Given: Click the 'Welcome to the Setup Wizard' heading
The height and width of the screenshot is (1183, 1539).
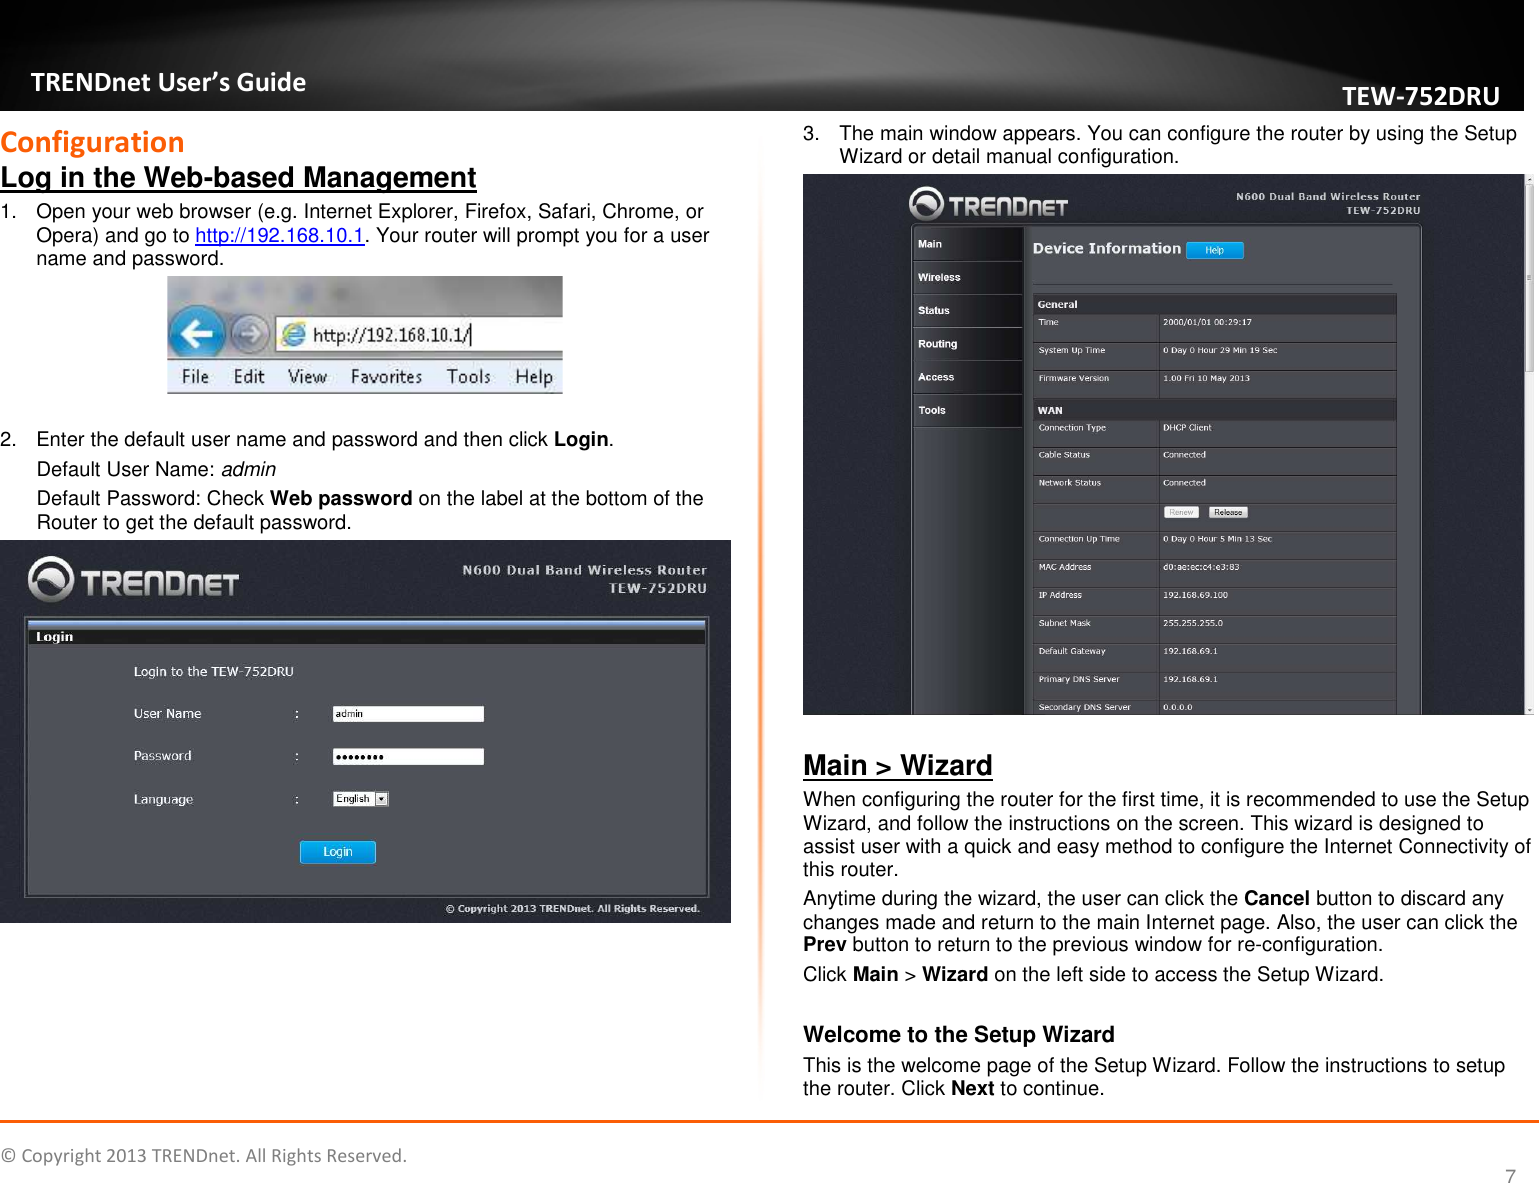Looking at the screenshot, I should [959, 1034].
